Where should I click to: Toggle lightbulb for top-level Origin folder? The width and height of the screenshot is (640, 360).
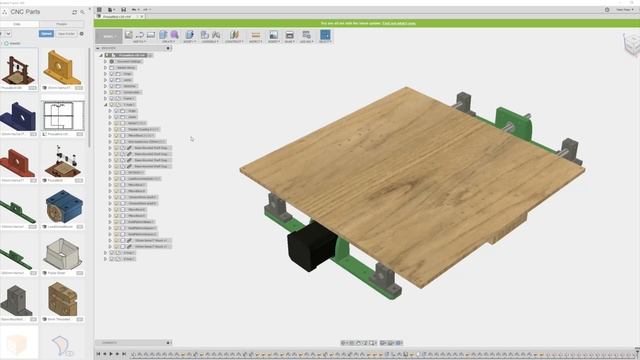point(112,74)
